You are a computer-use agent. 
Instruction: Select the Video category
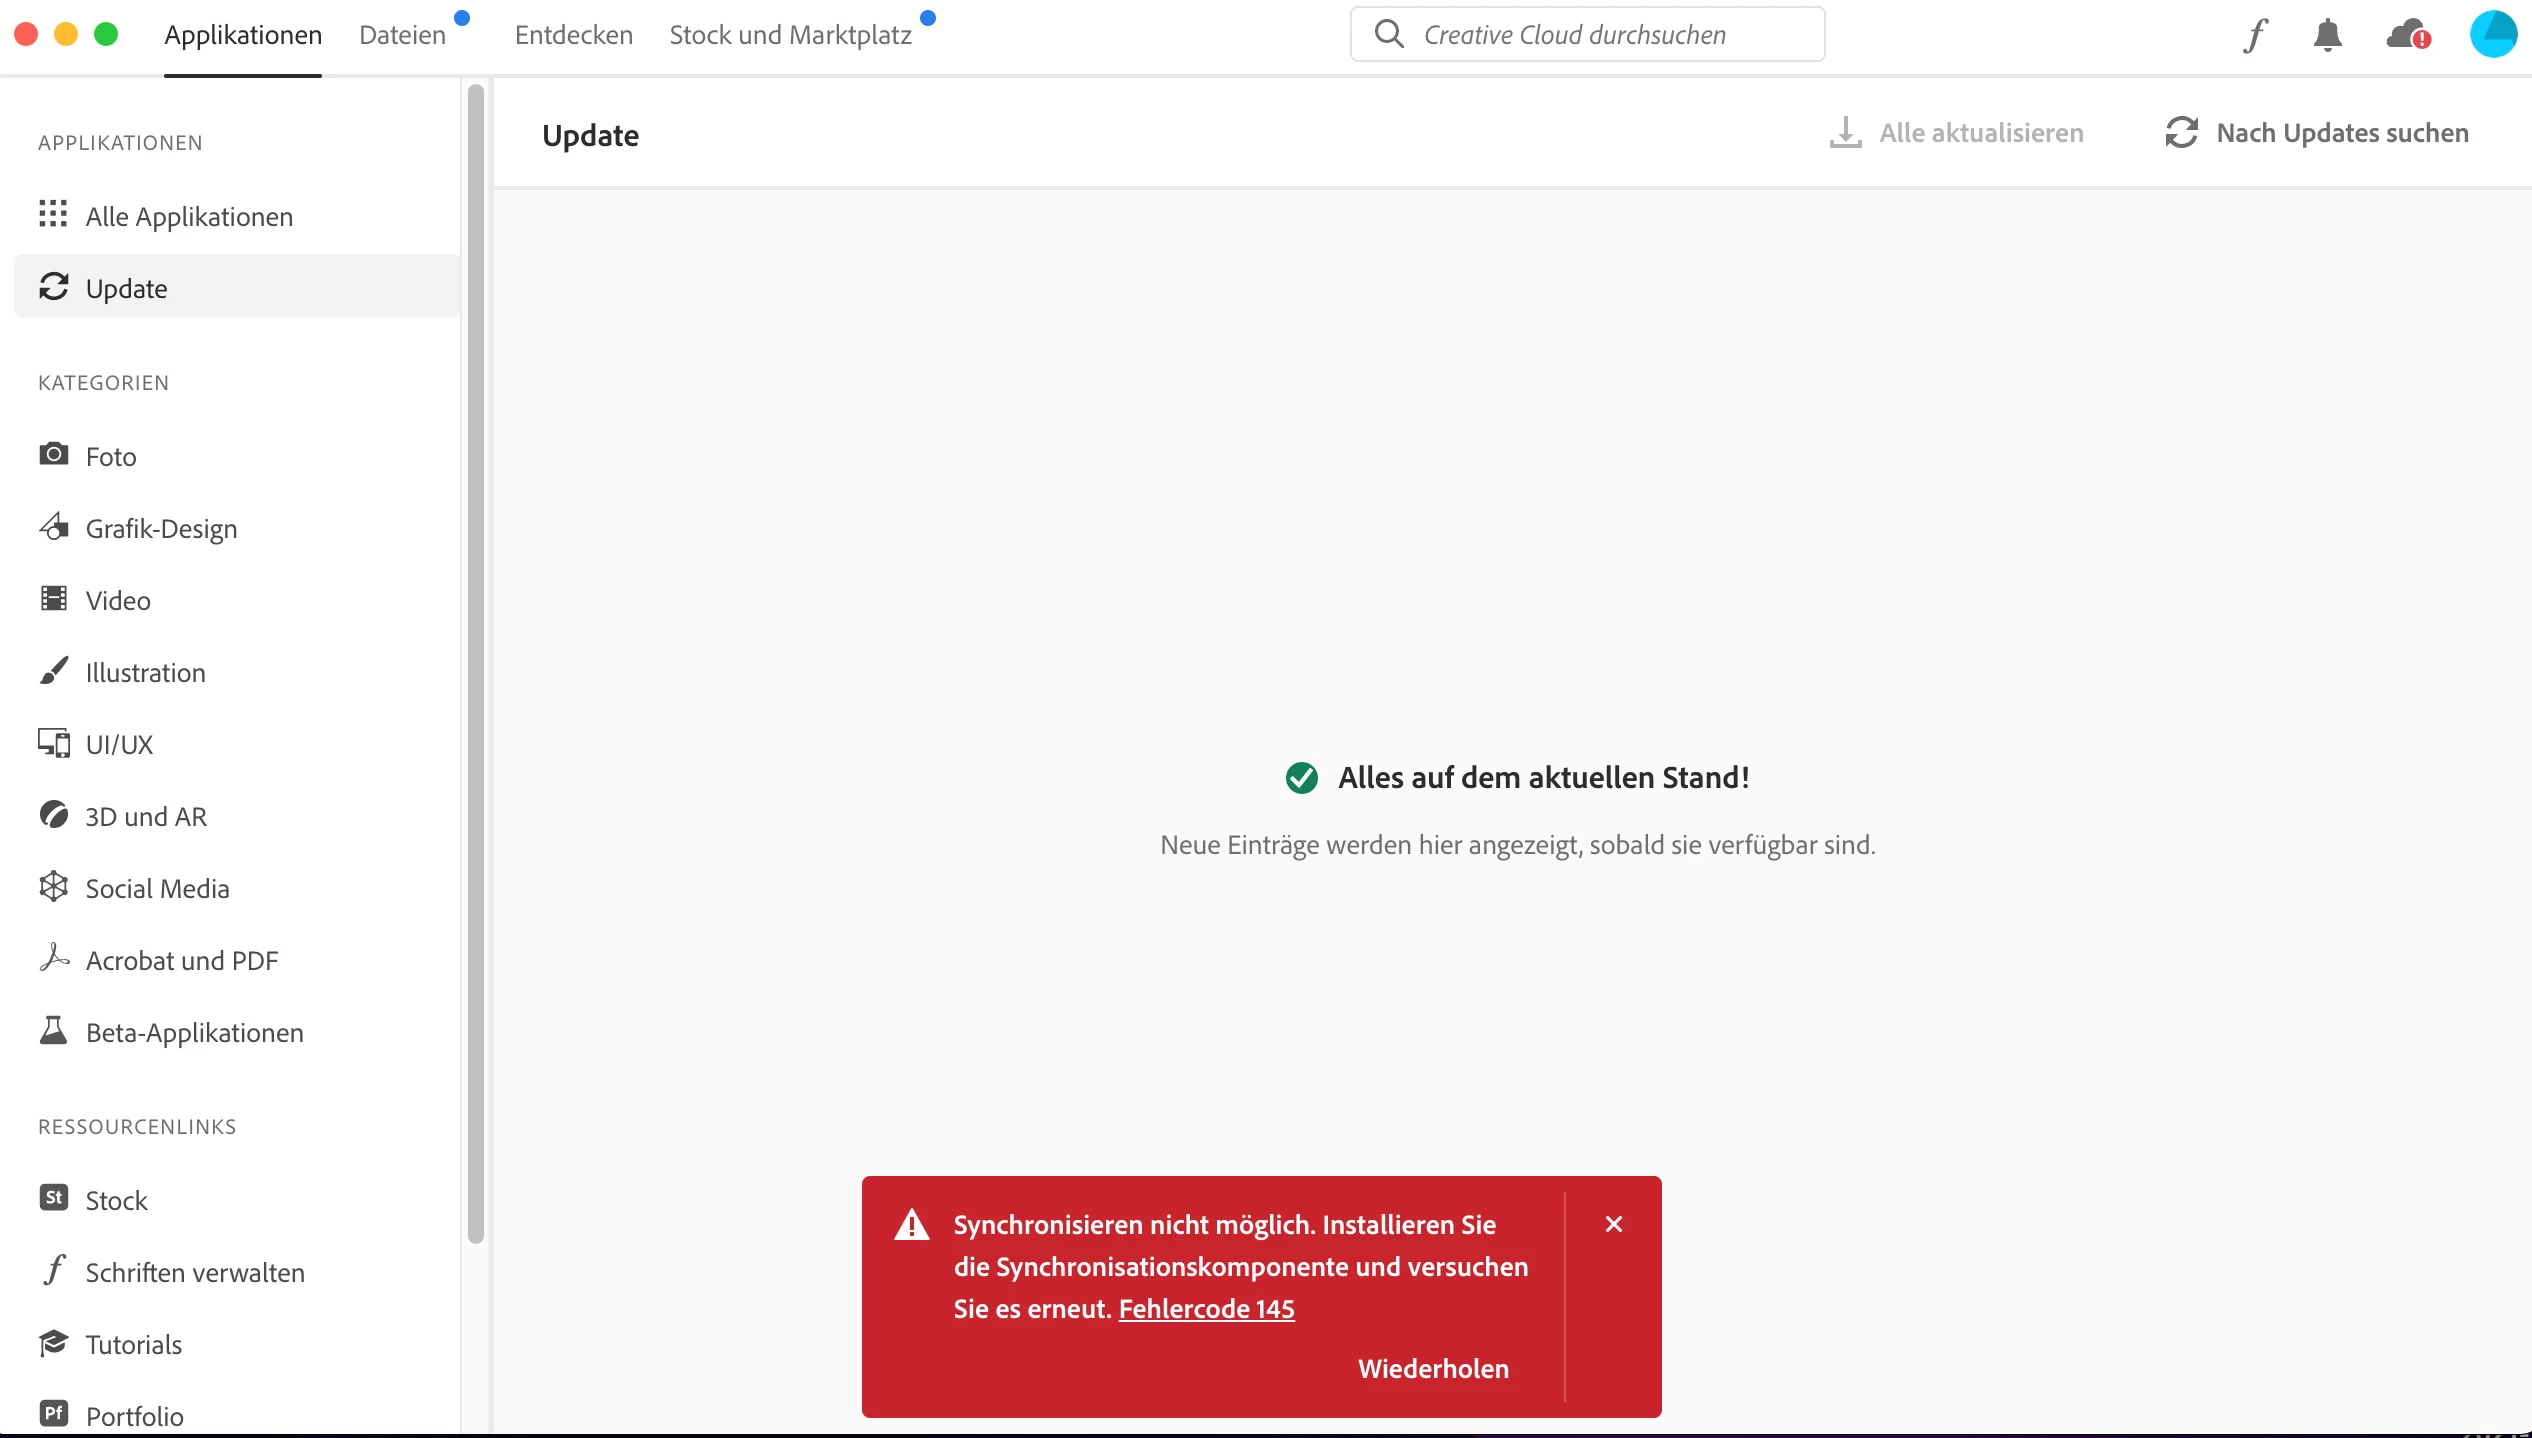[117, 600]
